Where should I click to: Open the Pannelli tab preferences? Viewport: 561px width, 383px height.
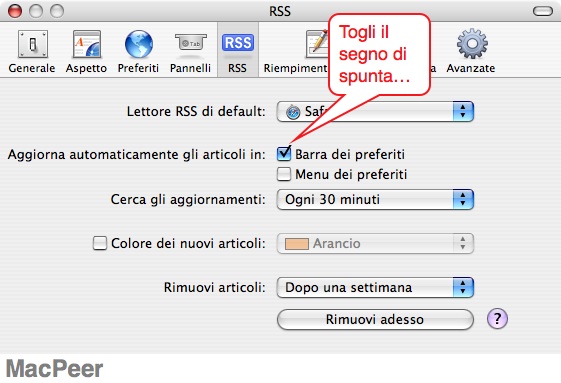click(x=190, y=52)
